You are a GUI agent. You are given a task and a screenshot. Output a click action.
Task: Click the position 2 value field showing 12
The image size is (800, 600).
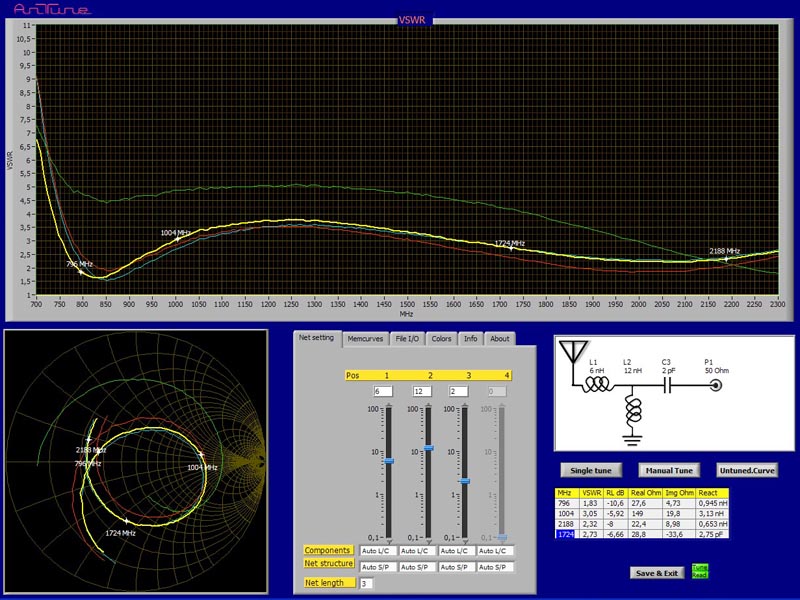(422, 391)
